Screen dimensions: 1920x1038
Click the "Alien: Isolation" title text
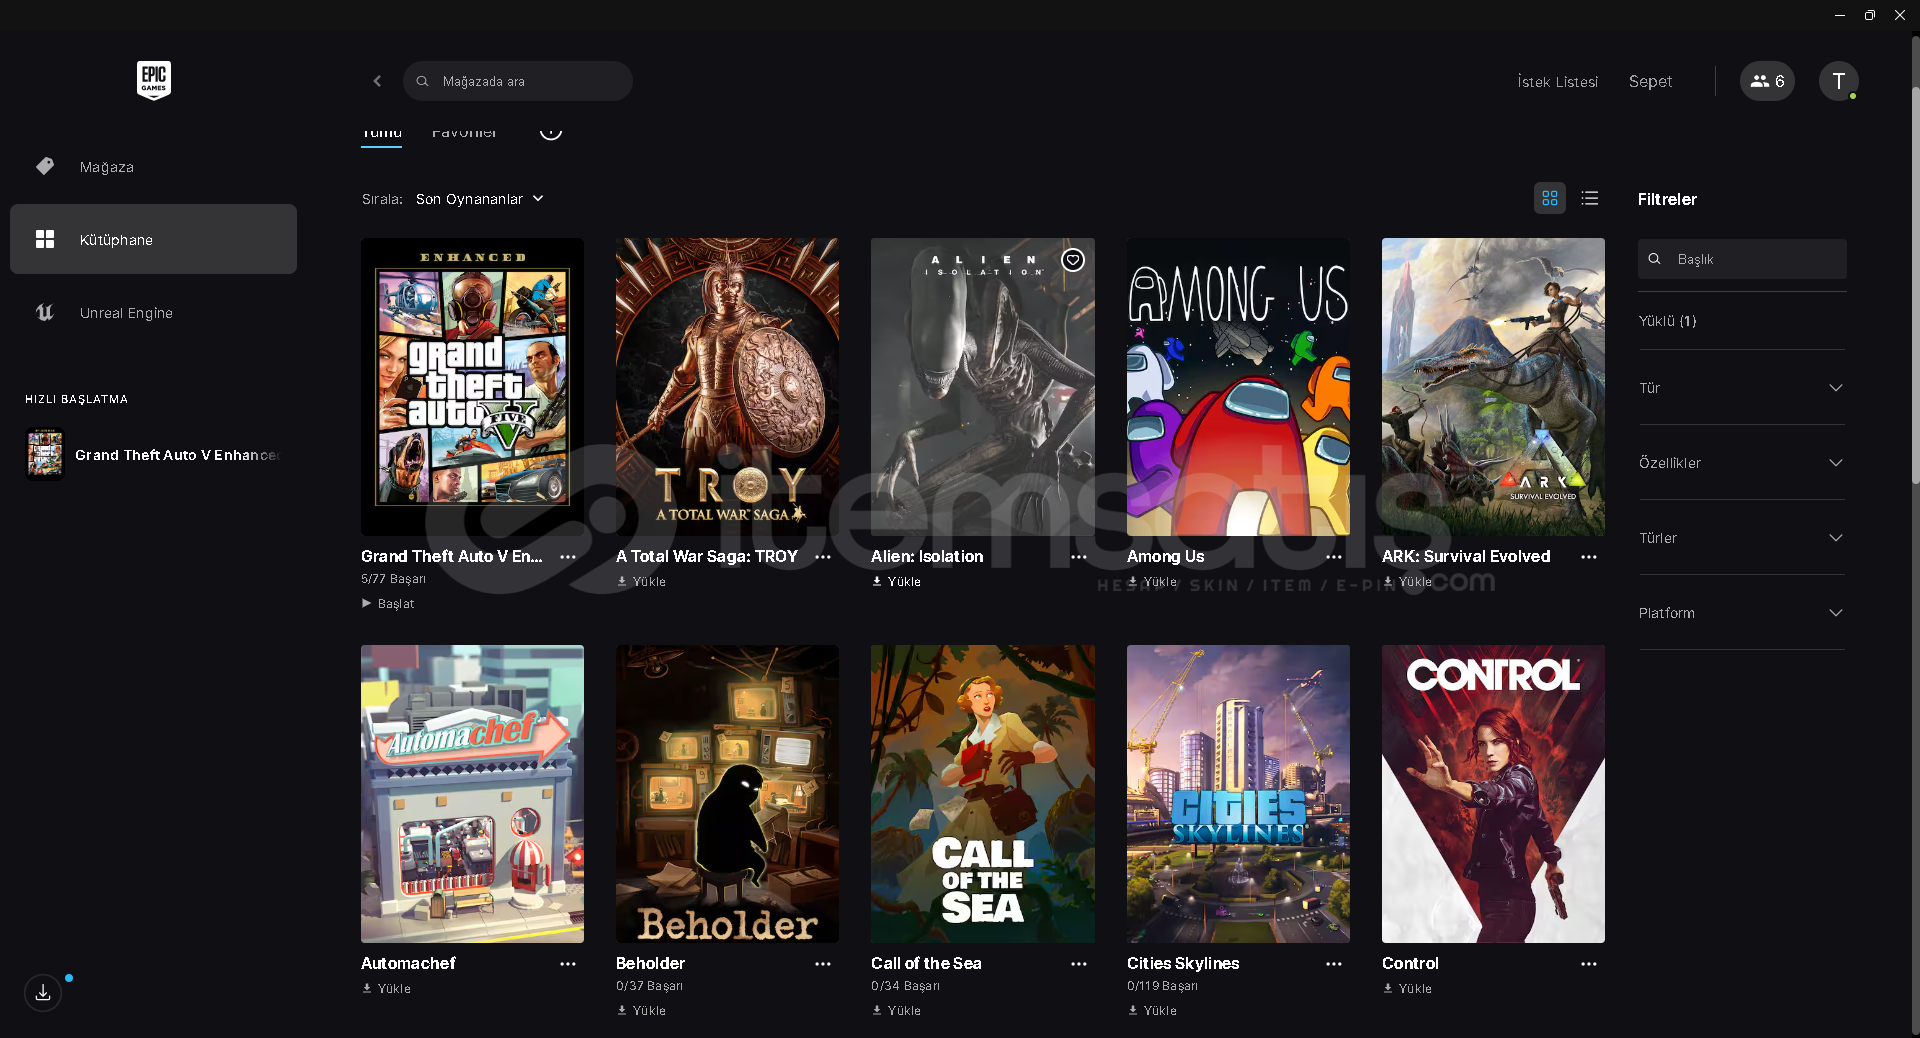(x=927, y=557)
